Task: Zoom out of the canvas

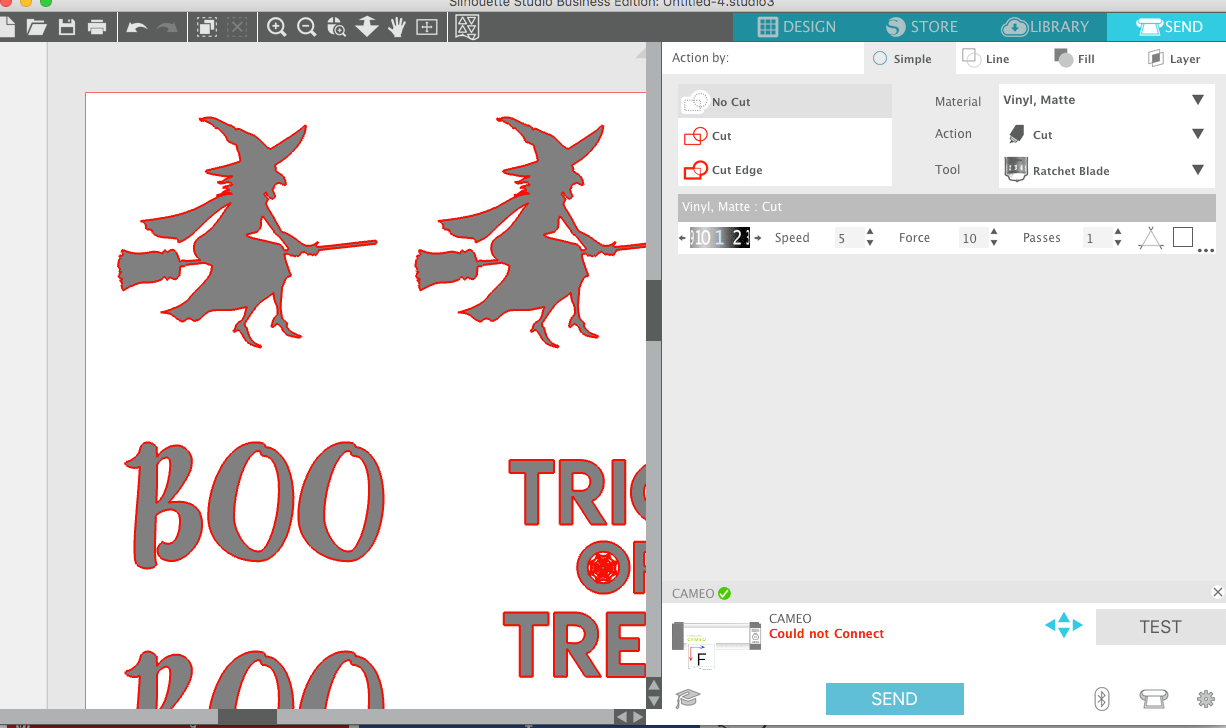Action: click(307, 27)
